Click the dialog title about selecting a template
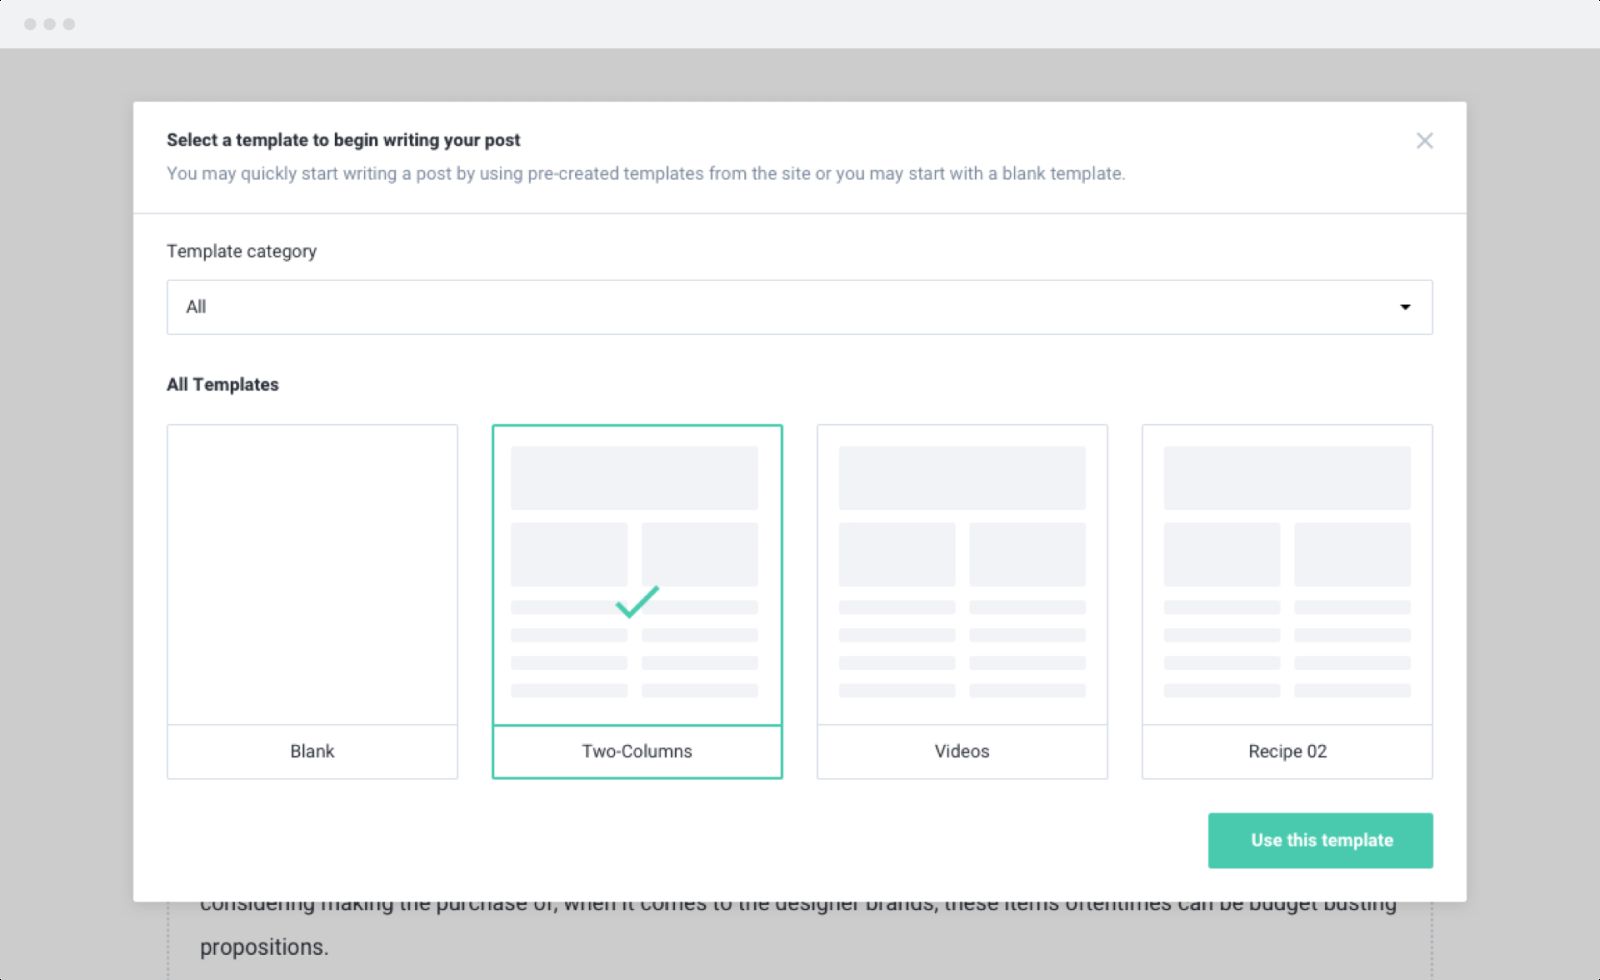 [344, 140]
